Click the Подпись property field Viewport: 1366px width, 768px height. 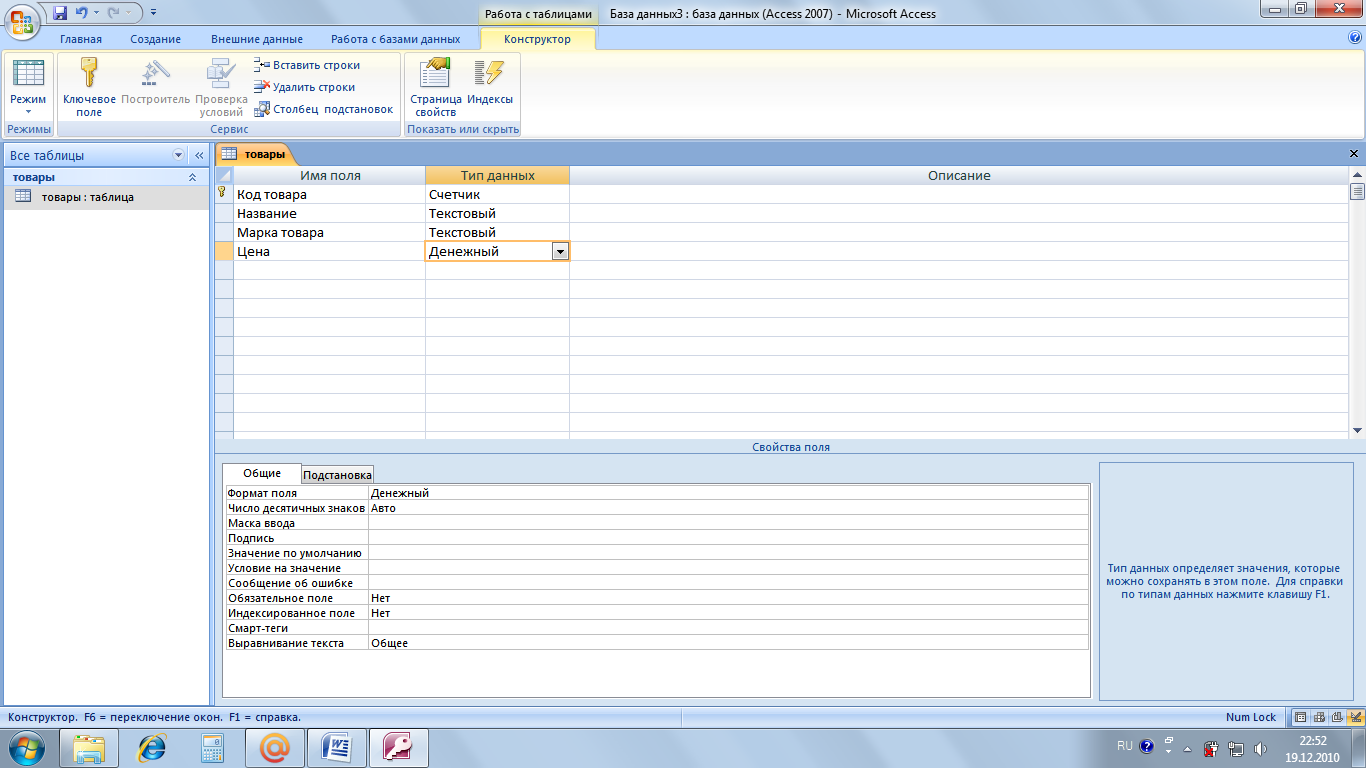(728, 538)
